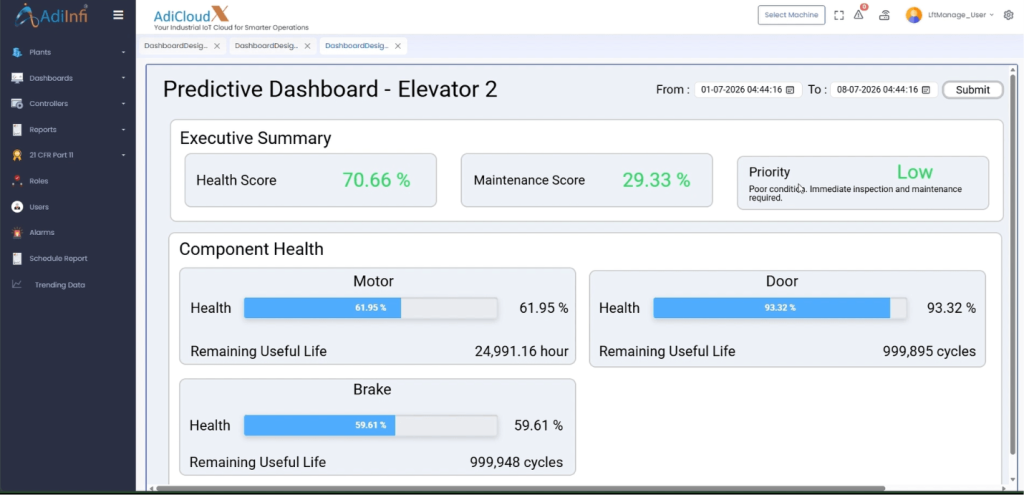
Task: Click the 21 CFR Part 11 badge icon
Action: pos(17,155)
